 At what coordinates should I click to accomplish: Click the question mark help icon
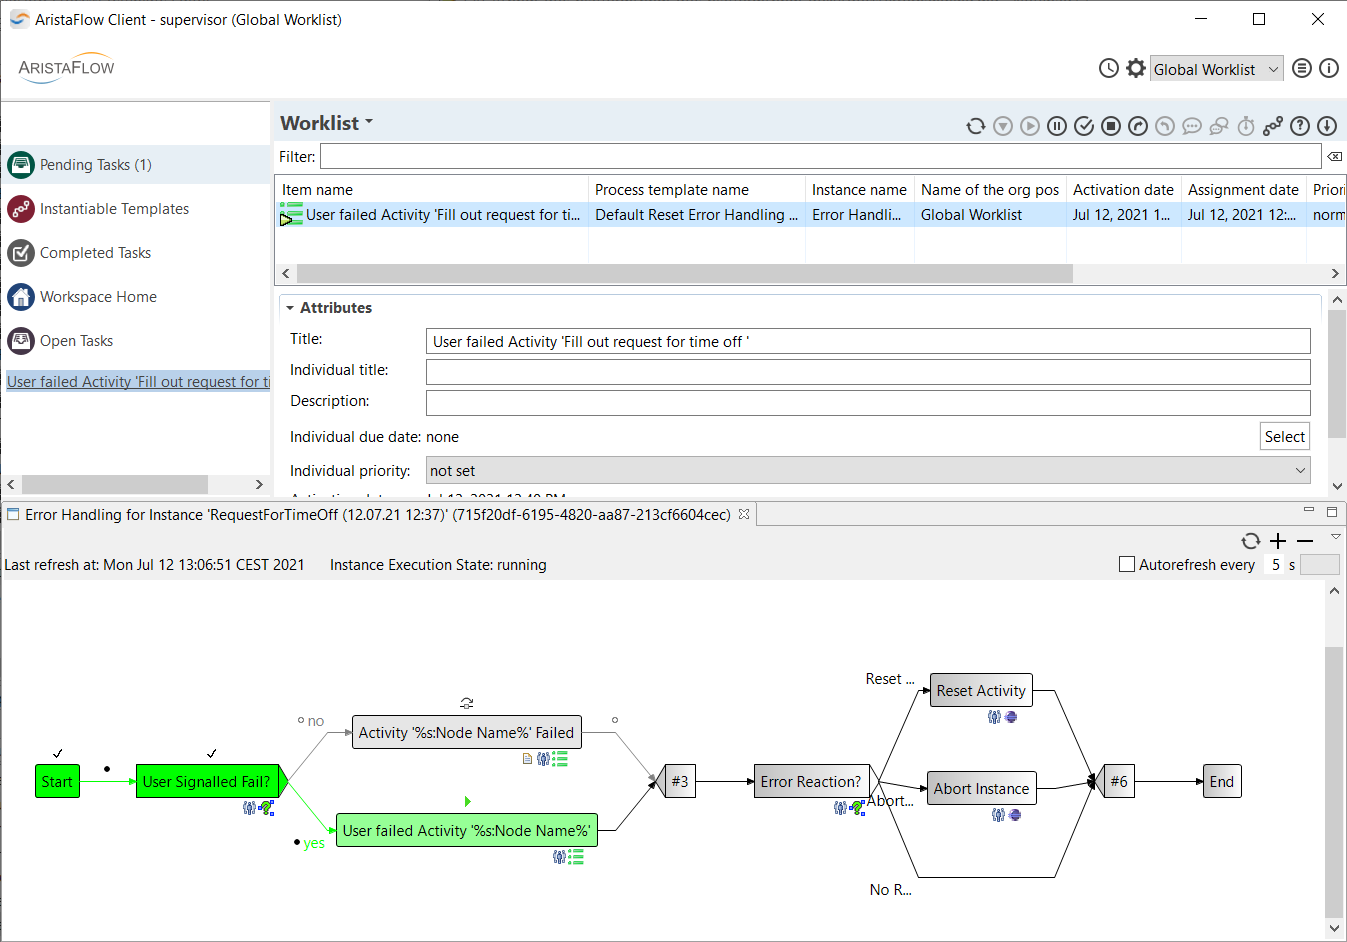click(x=1300, y=126)
